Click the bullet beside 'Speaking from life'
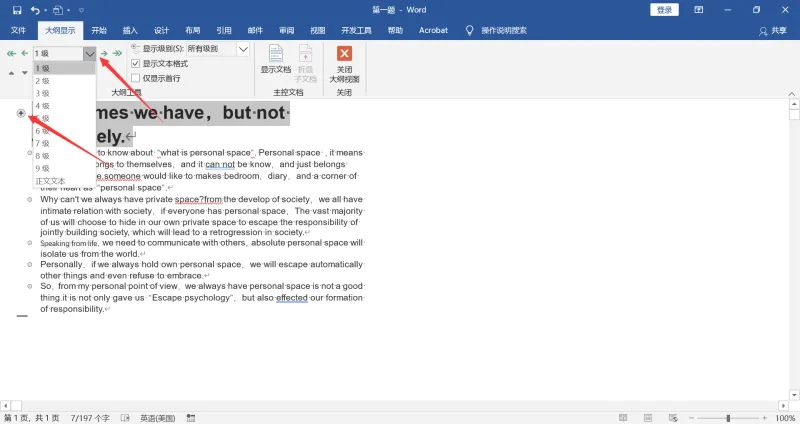 (30, 243)
